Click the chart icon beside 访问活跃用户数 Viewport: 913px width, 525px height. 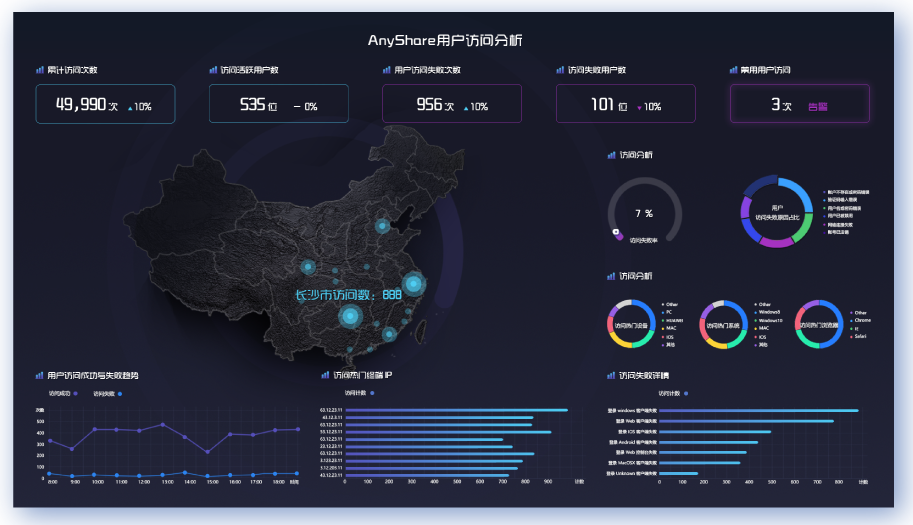click(x=213, y=70)
